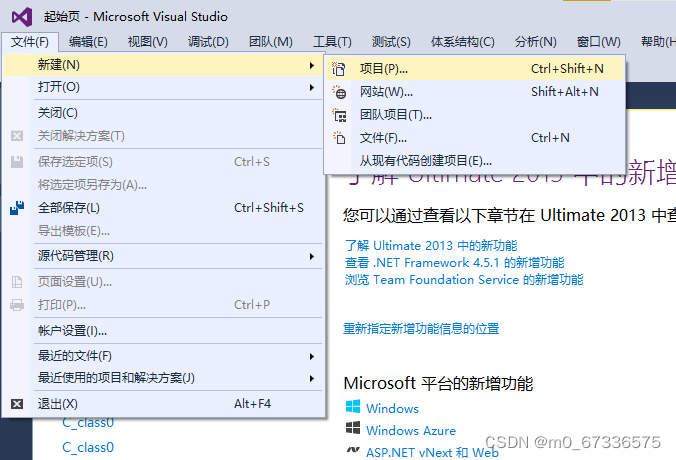This screenshot has height=460, width=676.
Task: Click the icon beside 关闭解决方案(T)
Action: (17, 136)
